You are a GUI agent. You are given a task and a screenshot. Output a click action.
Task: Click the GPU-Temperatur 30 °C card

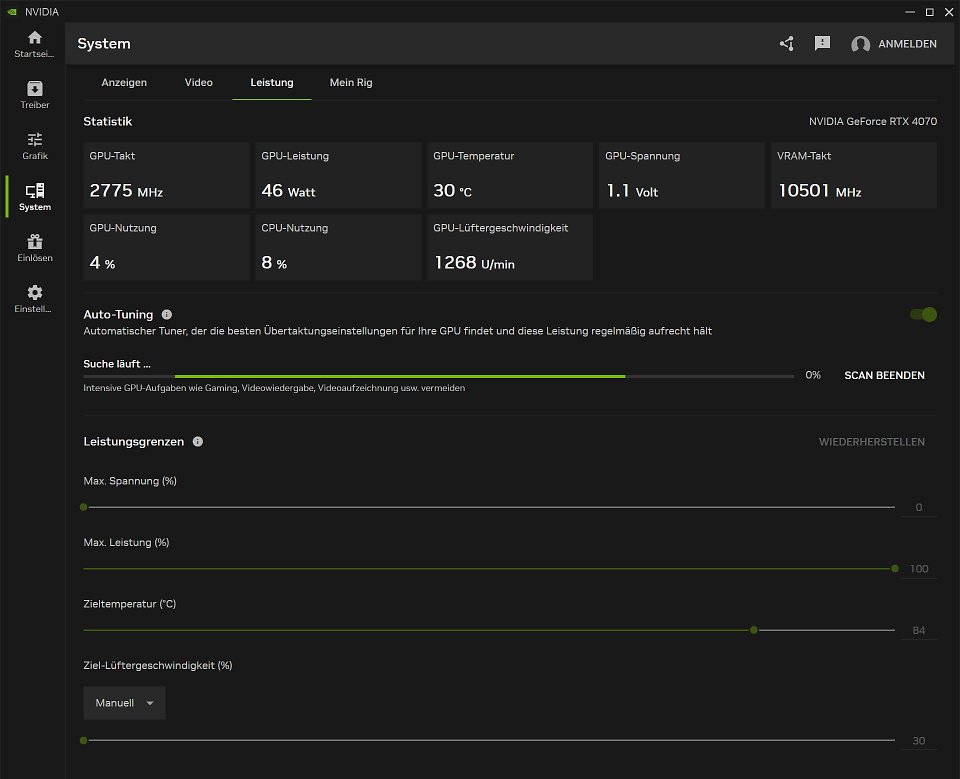point(511,175)
